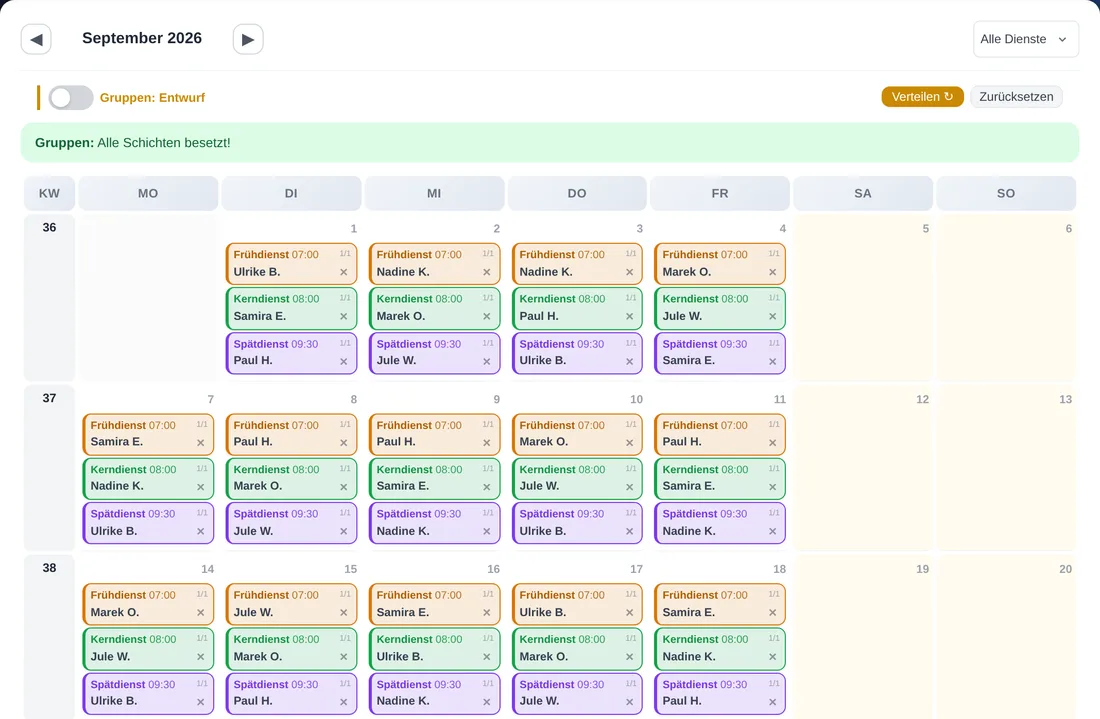
Task: Remove Nadine K. from Spätdienst on September 11
Action: (x=772, y=532)
